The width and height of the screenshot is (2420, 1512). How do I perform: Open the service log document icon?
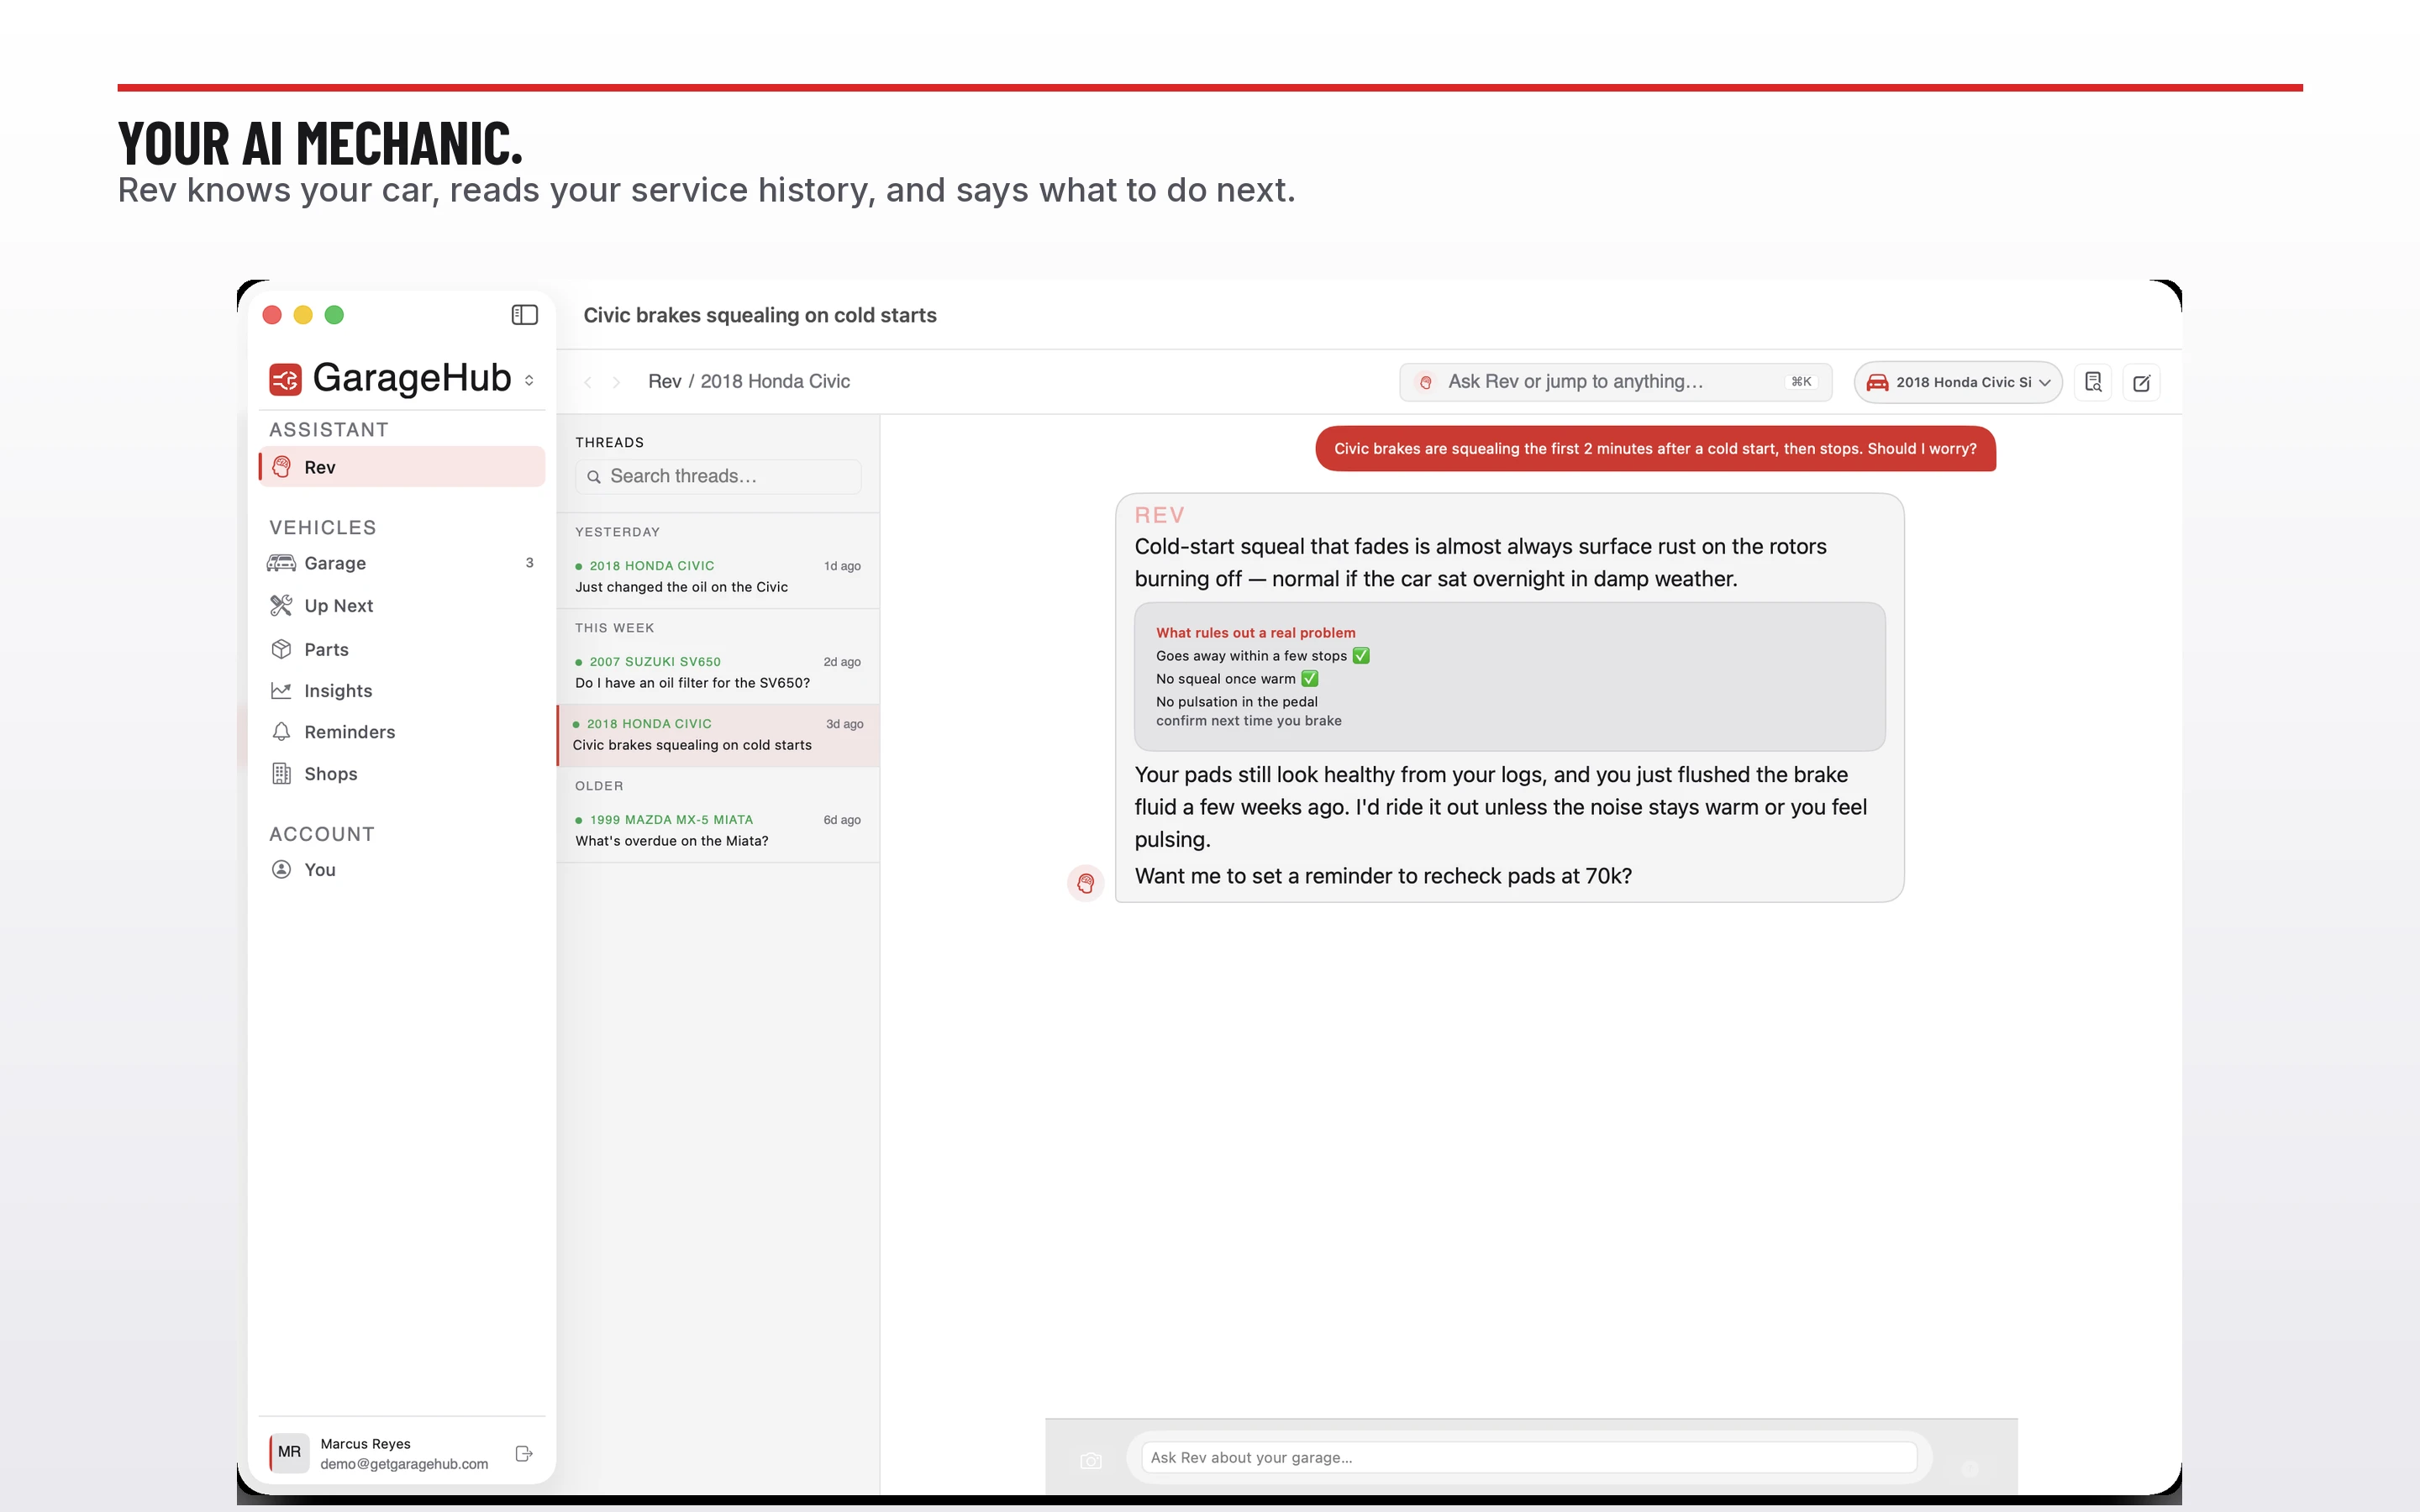coord(2093,382)
